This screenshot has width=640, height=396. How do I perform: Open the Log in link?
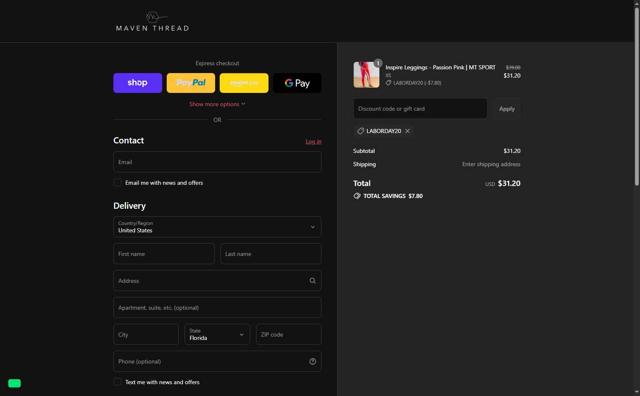(313, 142)
